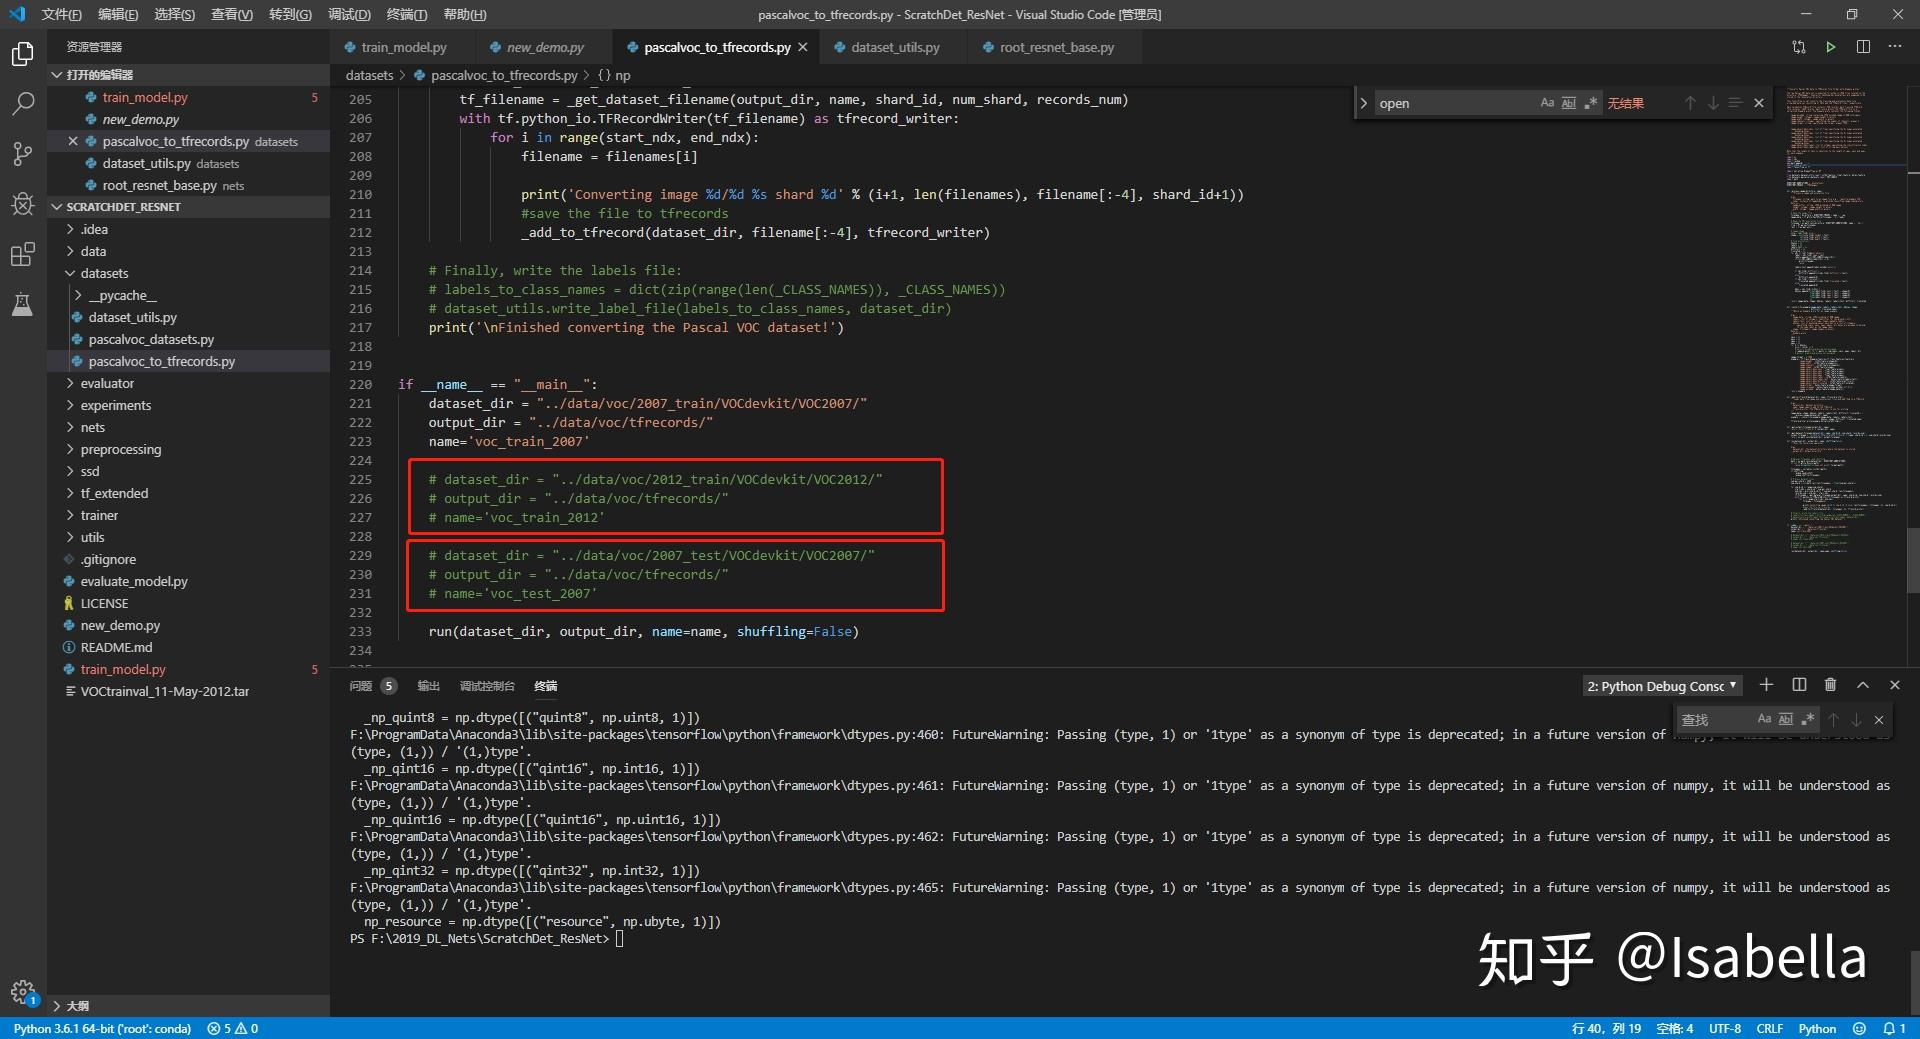Open the Debug view in activity bar
The width and height of the screenshot is (1920, 1039).
pyautogui.click(x=22, y=204)
